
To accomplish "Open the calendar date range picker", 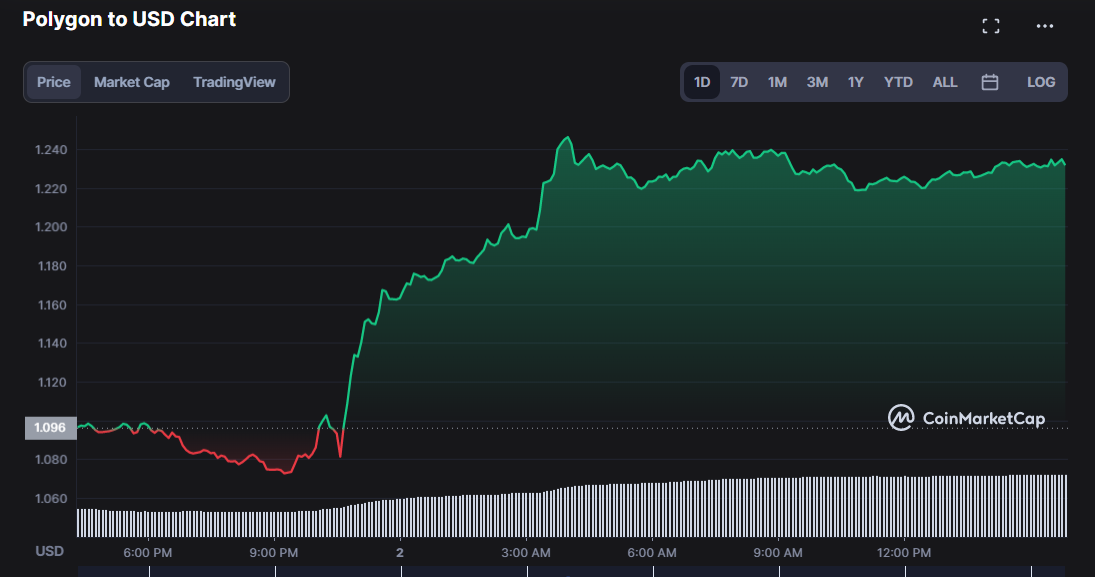I will point(990,82).
